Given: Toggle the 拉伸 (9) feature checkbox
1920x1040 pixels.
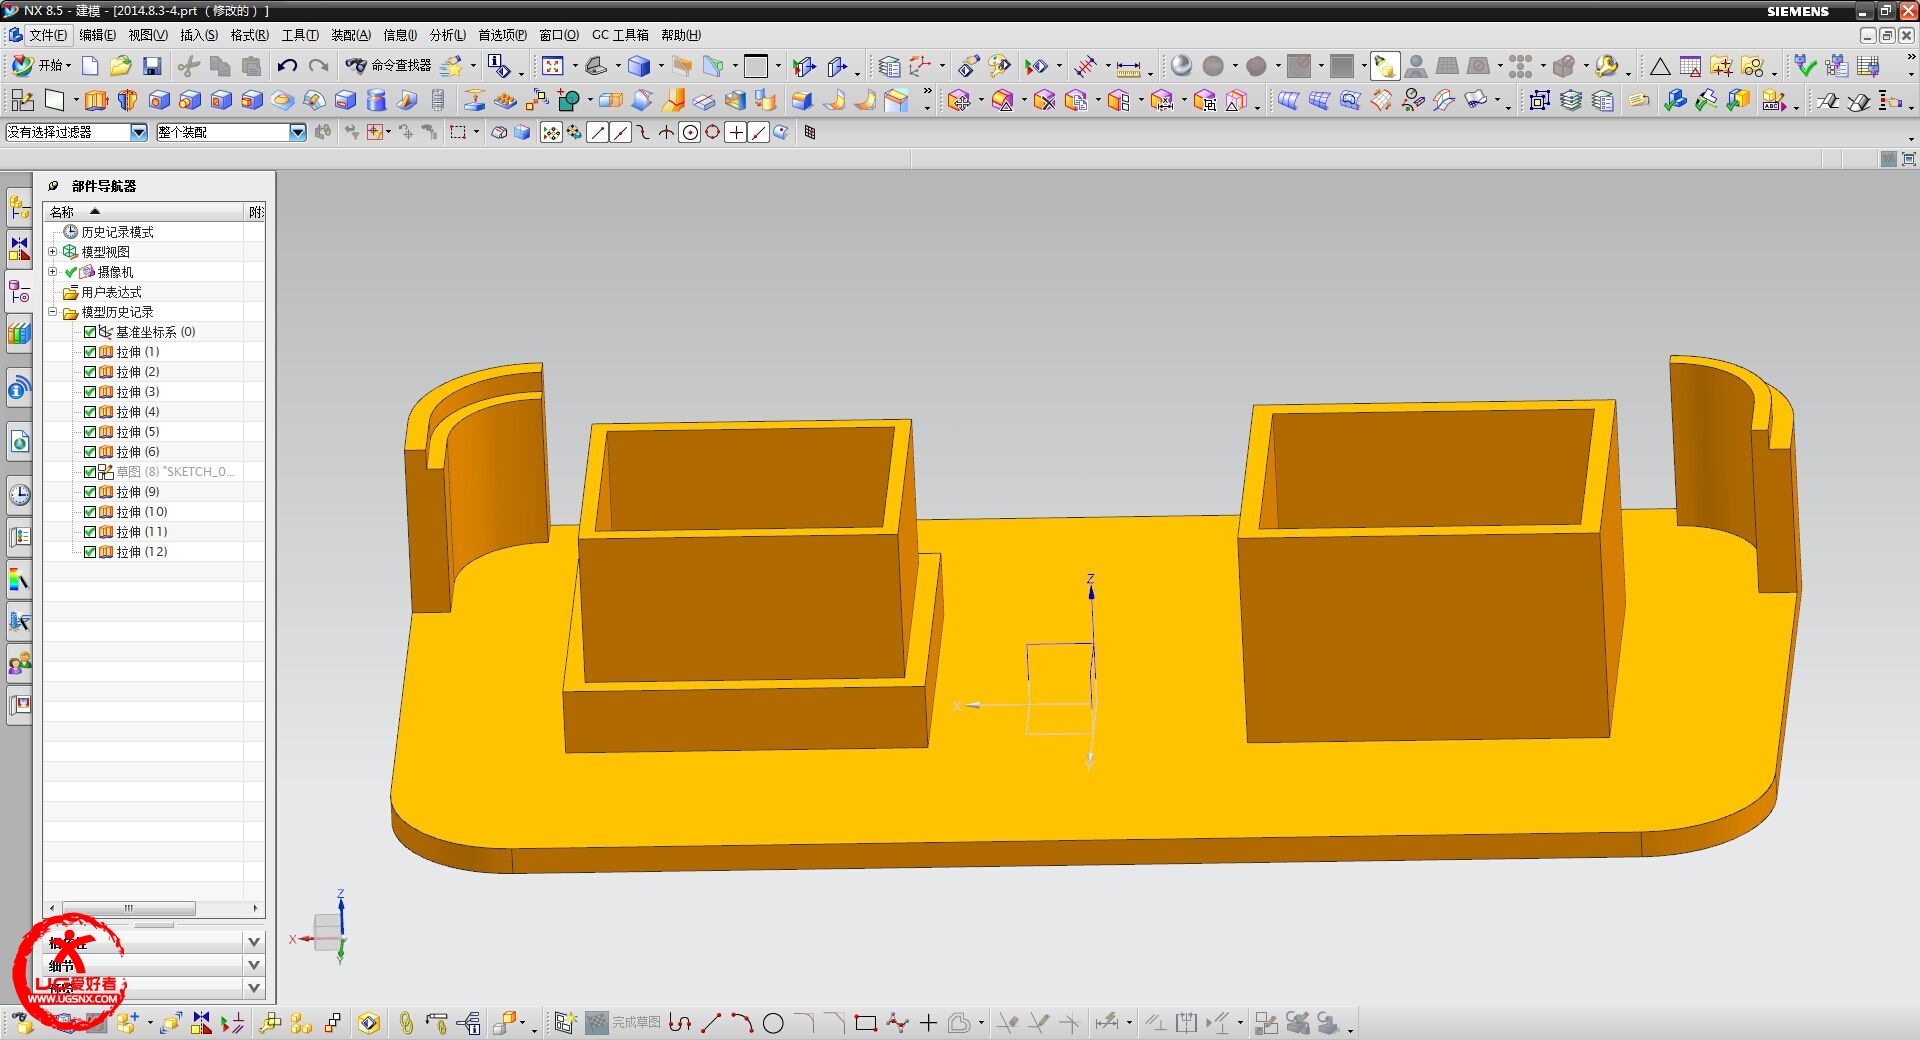Looking at the screenshot, I should (90, 492).
